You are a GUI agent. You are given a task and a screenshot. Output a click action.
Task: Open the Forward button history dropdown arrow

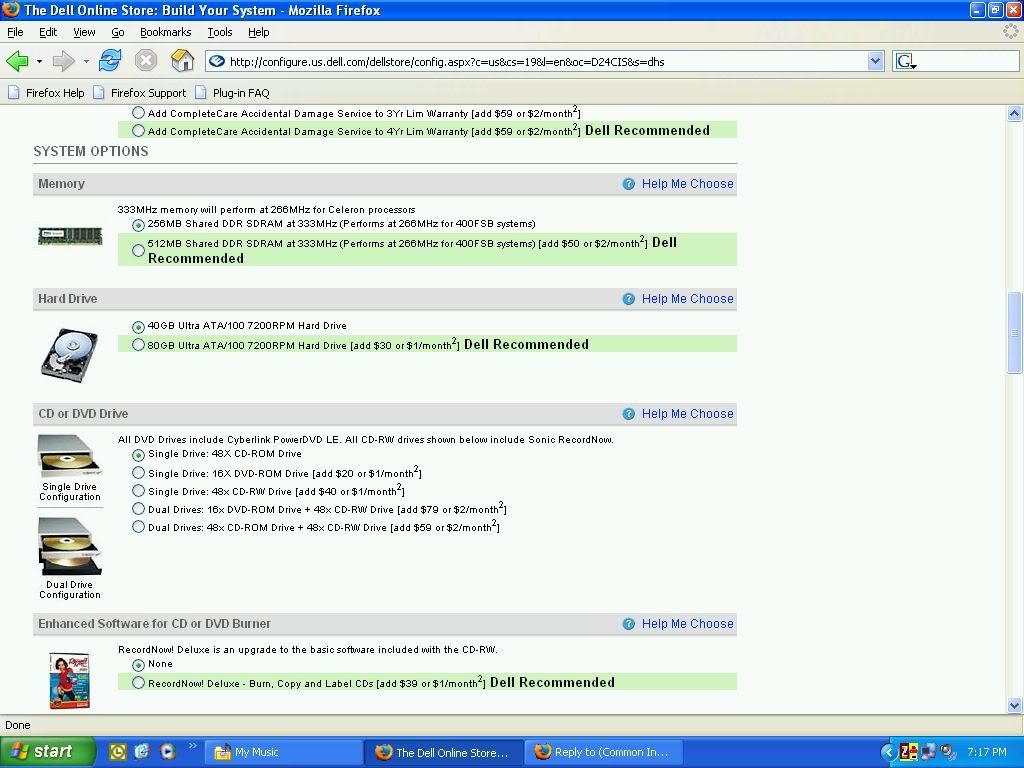pyautogui.click(x=86, y=61)
